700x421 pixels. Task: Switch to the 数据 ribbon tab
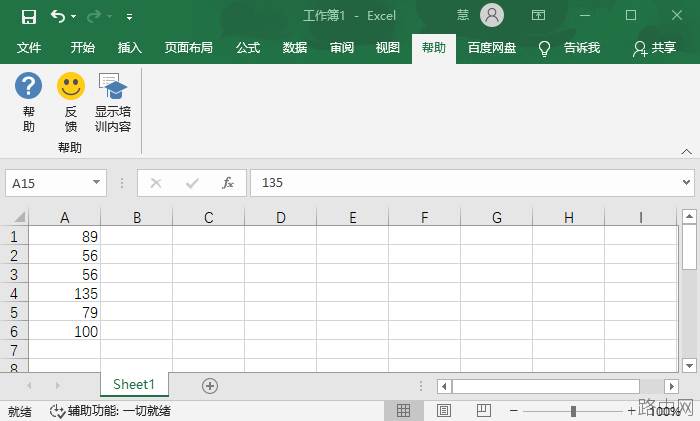pos(295,47)
